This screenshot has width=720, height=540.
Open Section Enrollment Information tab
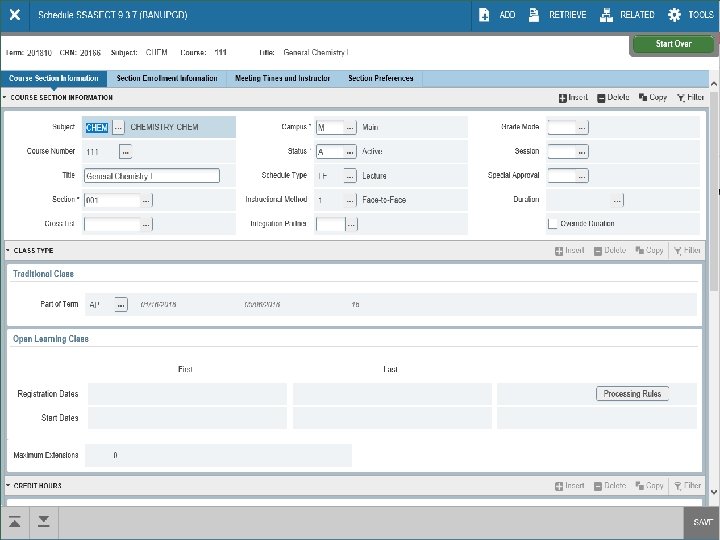[167, 79]
